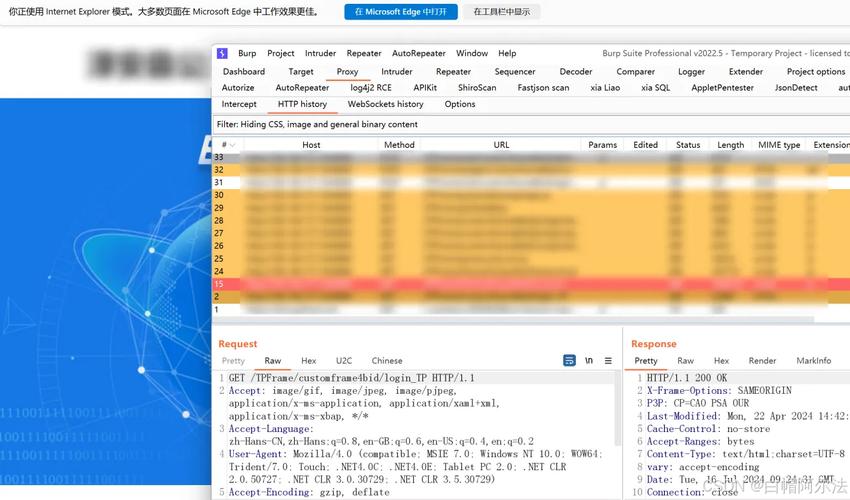Viewport: 850px width, 500px height.
Task: Select history row number 1
Action: click(531, 310)
